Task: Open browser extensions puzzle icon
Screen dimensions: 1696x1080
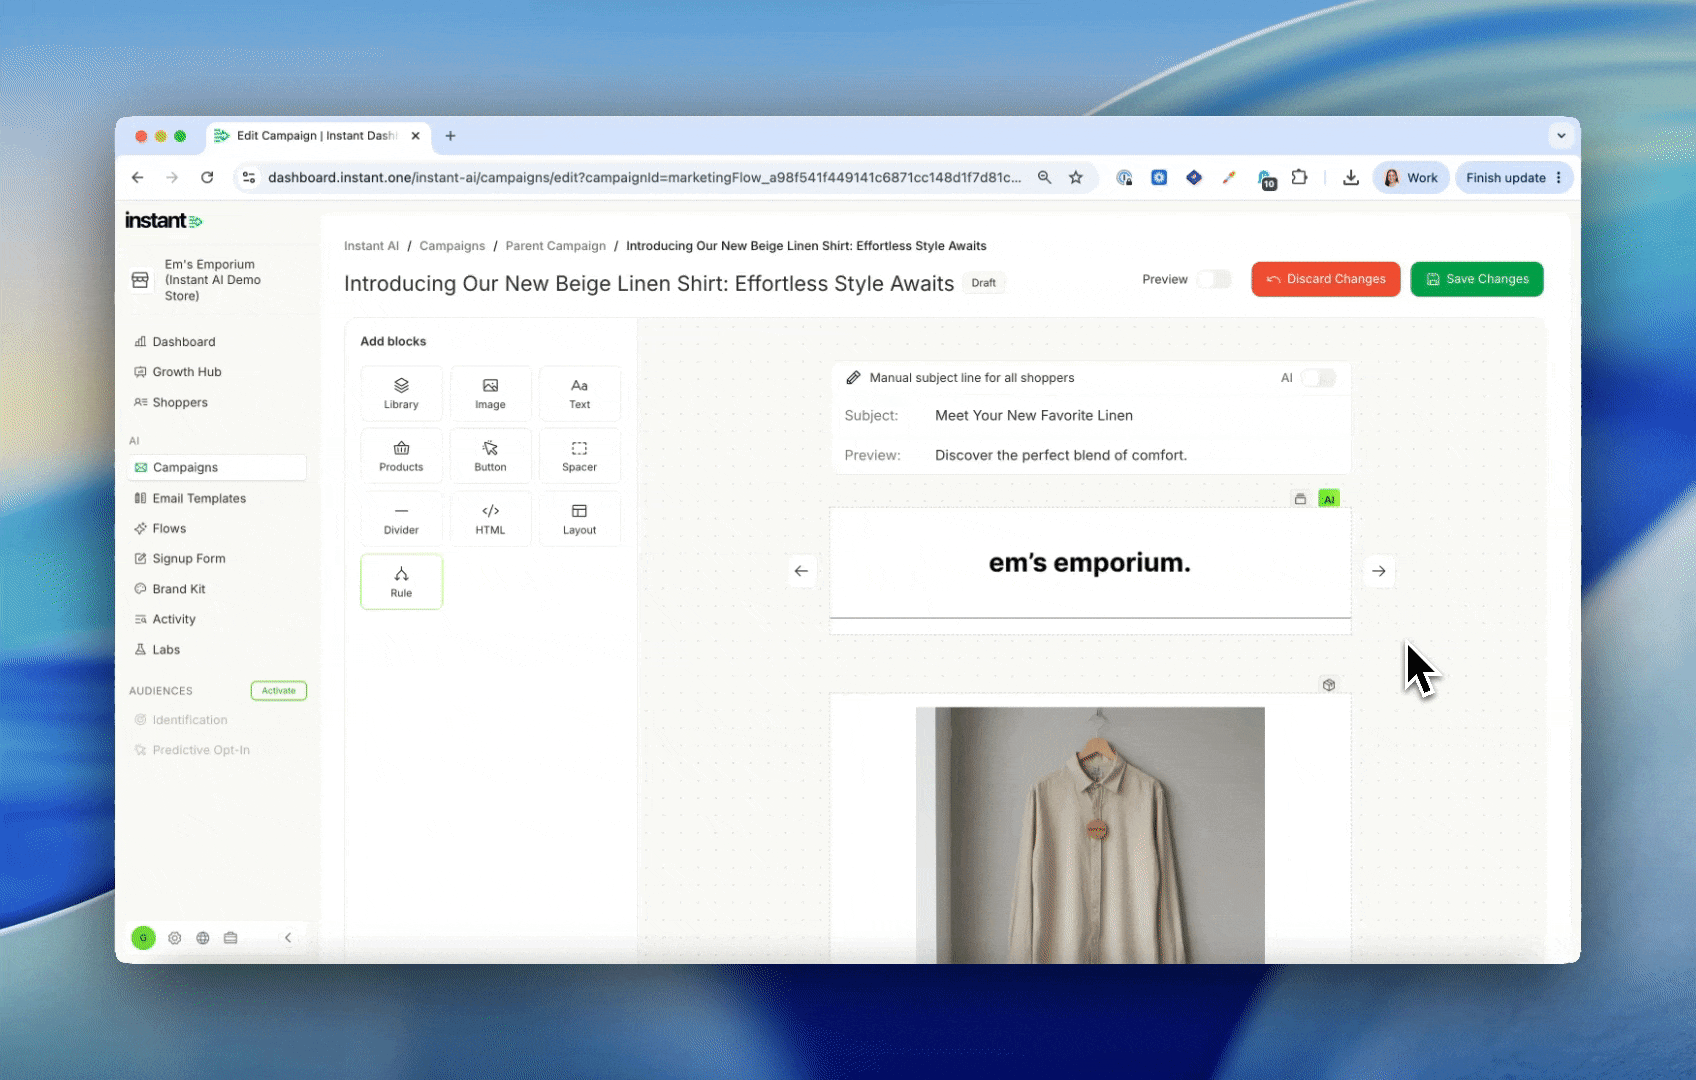Action: (x=1299, y=178)
